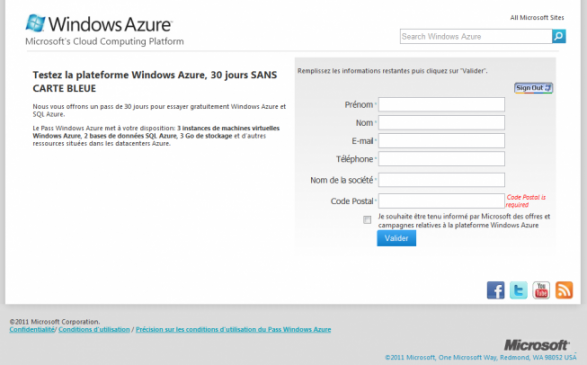The width and height of the screenshot is (587, 365).
Task: Click the 'Code Postal is required' error text
Action: (526, 201)
